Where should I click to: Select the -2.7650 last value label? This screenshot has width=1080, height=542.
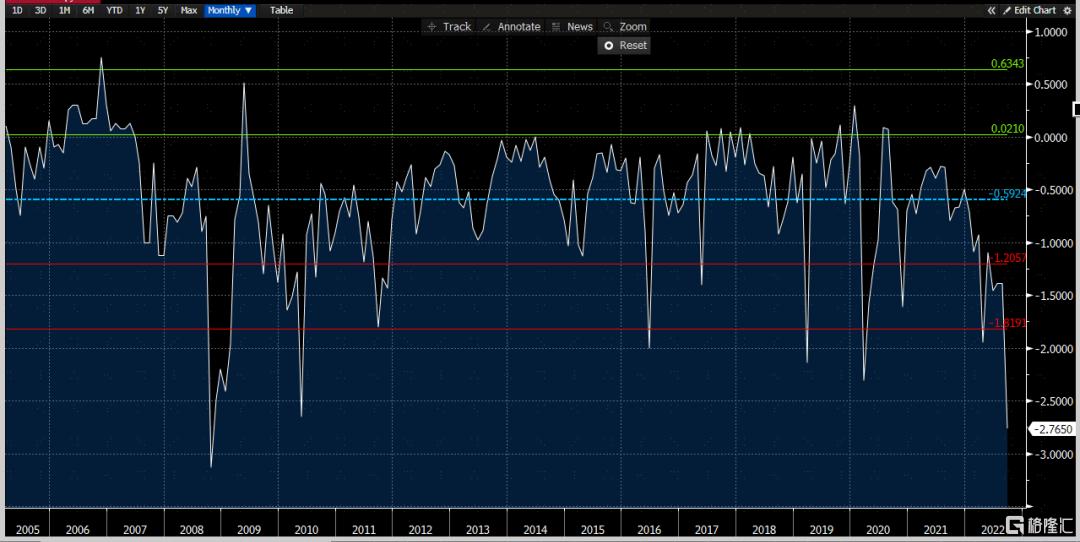point(1052,429)
